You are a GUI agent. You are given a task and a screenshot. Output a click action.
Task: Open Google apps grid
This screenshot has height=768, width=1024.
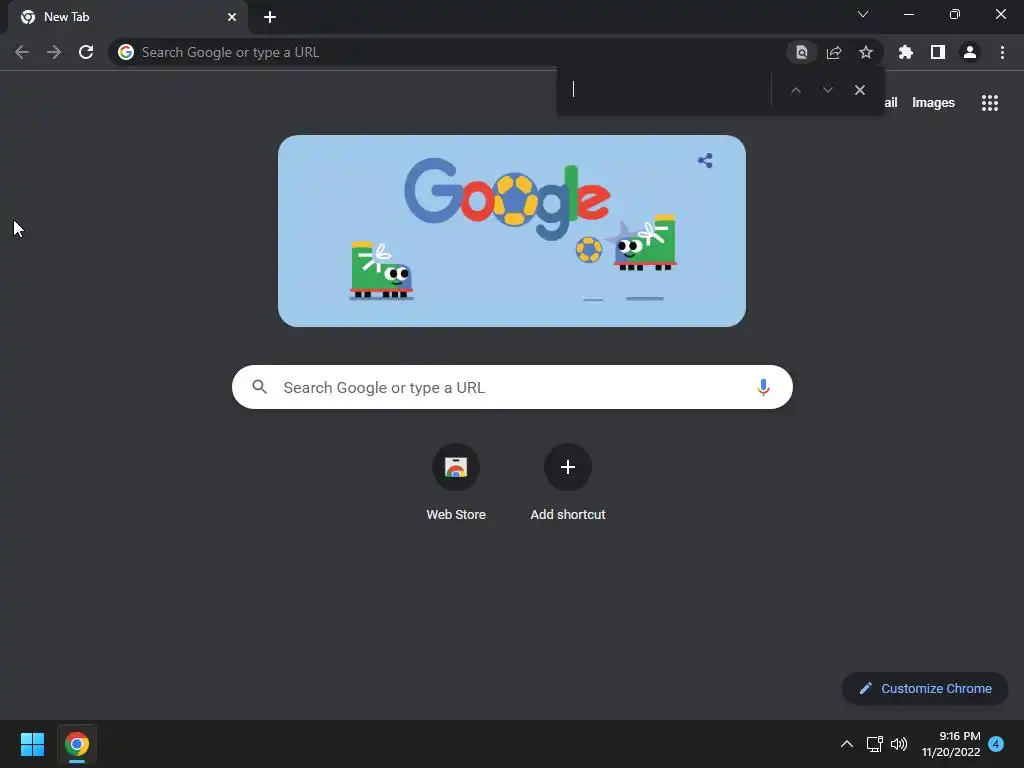point(990,103)
